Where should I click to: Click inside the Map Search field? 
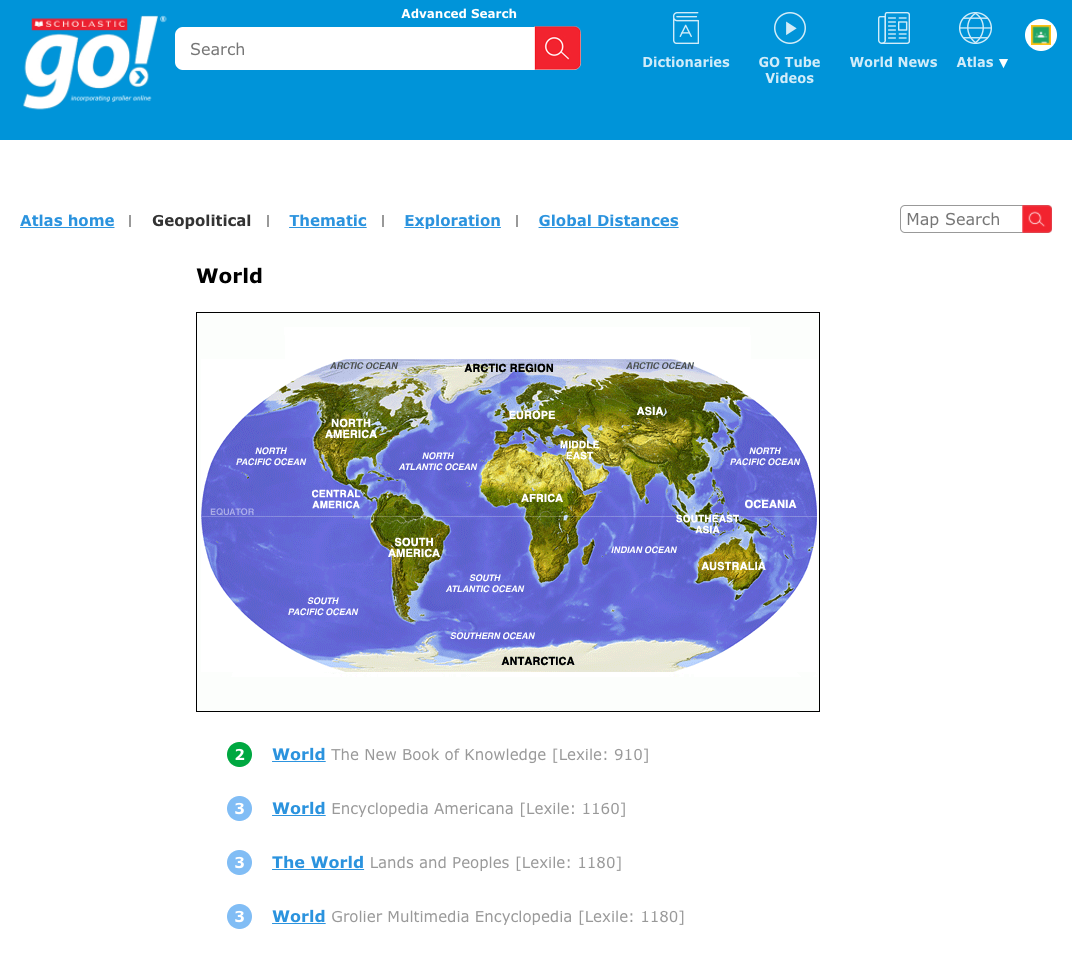point(955,219)
